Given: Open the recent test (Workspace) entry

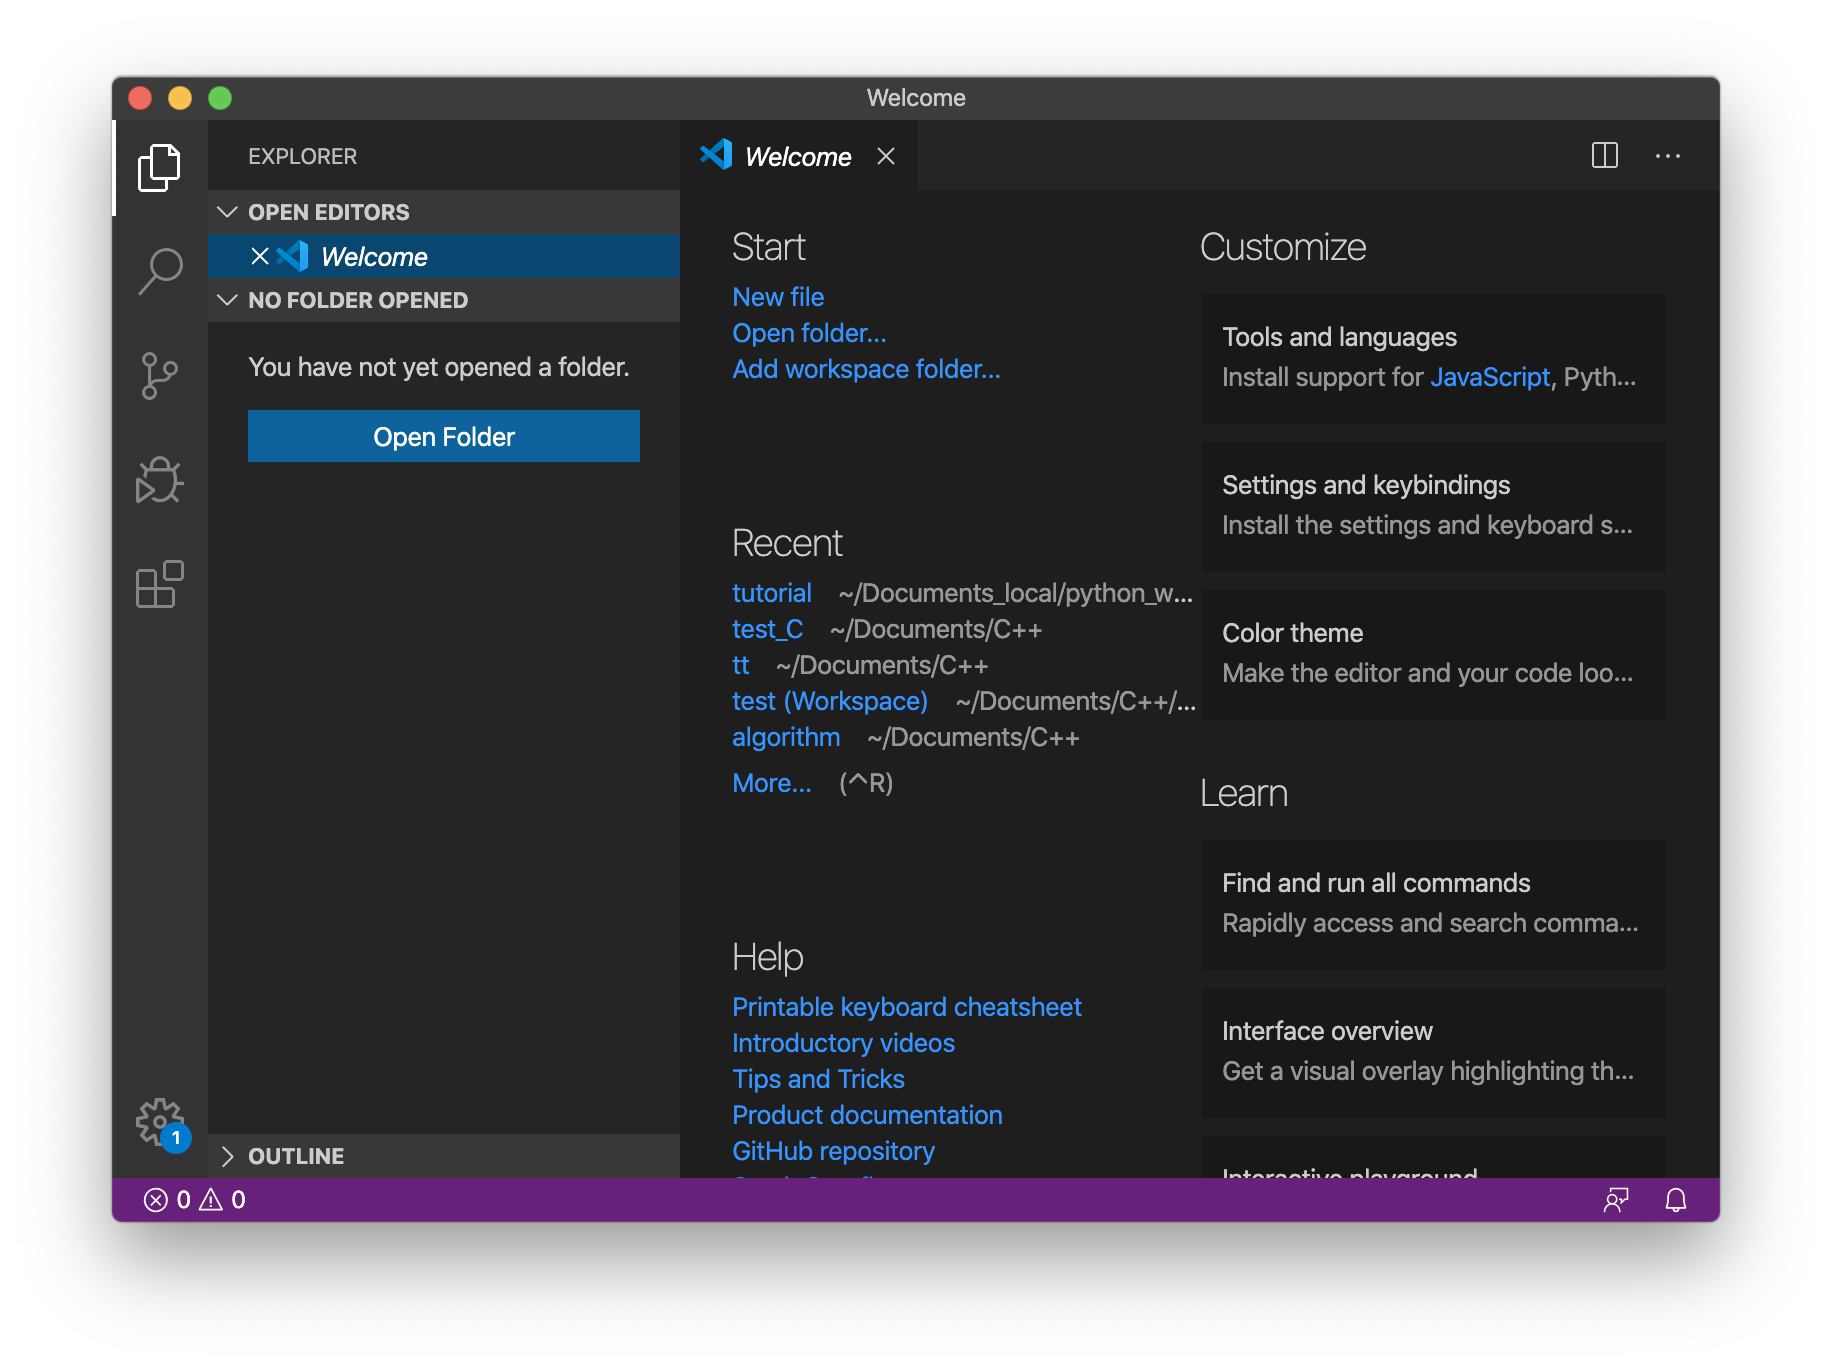Looking at the screenshot, I should [x=830, y=701].
